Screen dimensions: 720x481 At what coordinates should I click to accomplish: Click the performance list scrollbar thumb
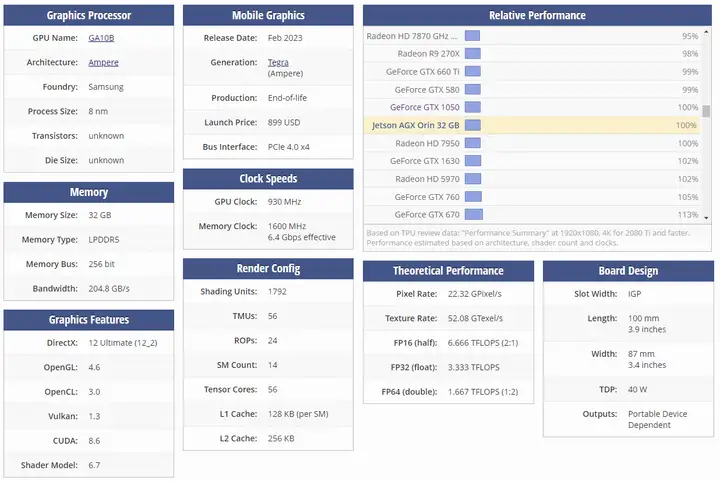pyautogui.click(x=706, y=111)
